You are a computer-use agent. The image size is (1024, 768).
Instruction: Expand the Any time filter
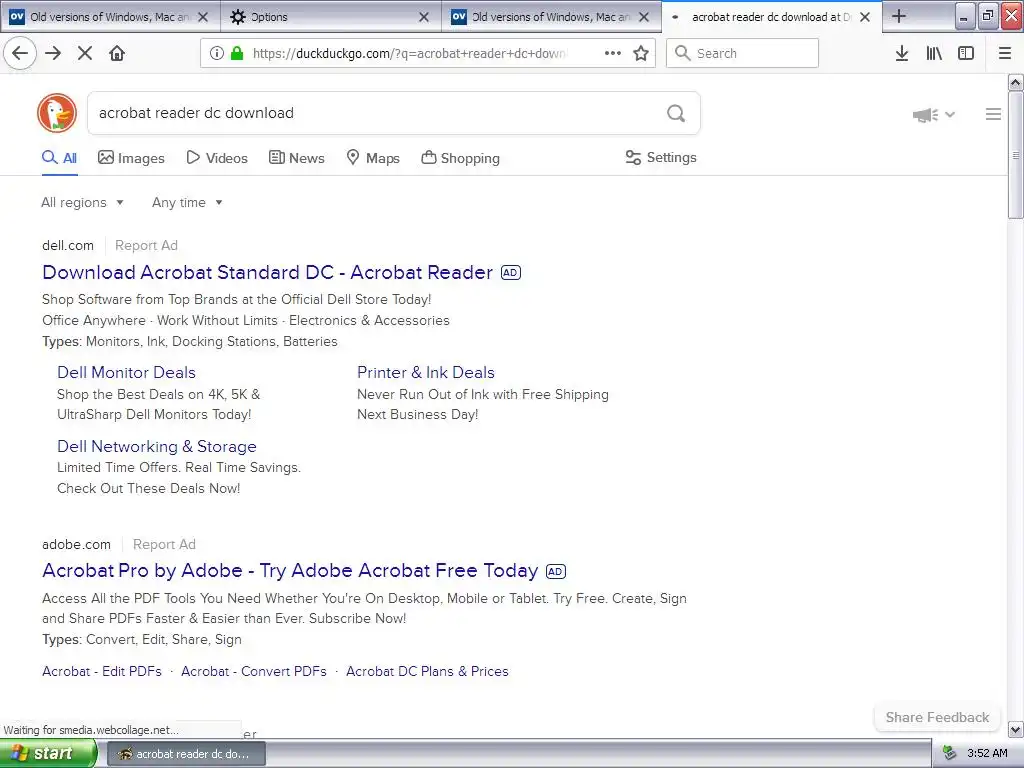[187, 202]
